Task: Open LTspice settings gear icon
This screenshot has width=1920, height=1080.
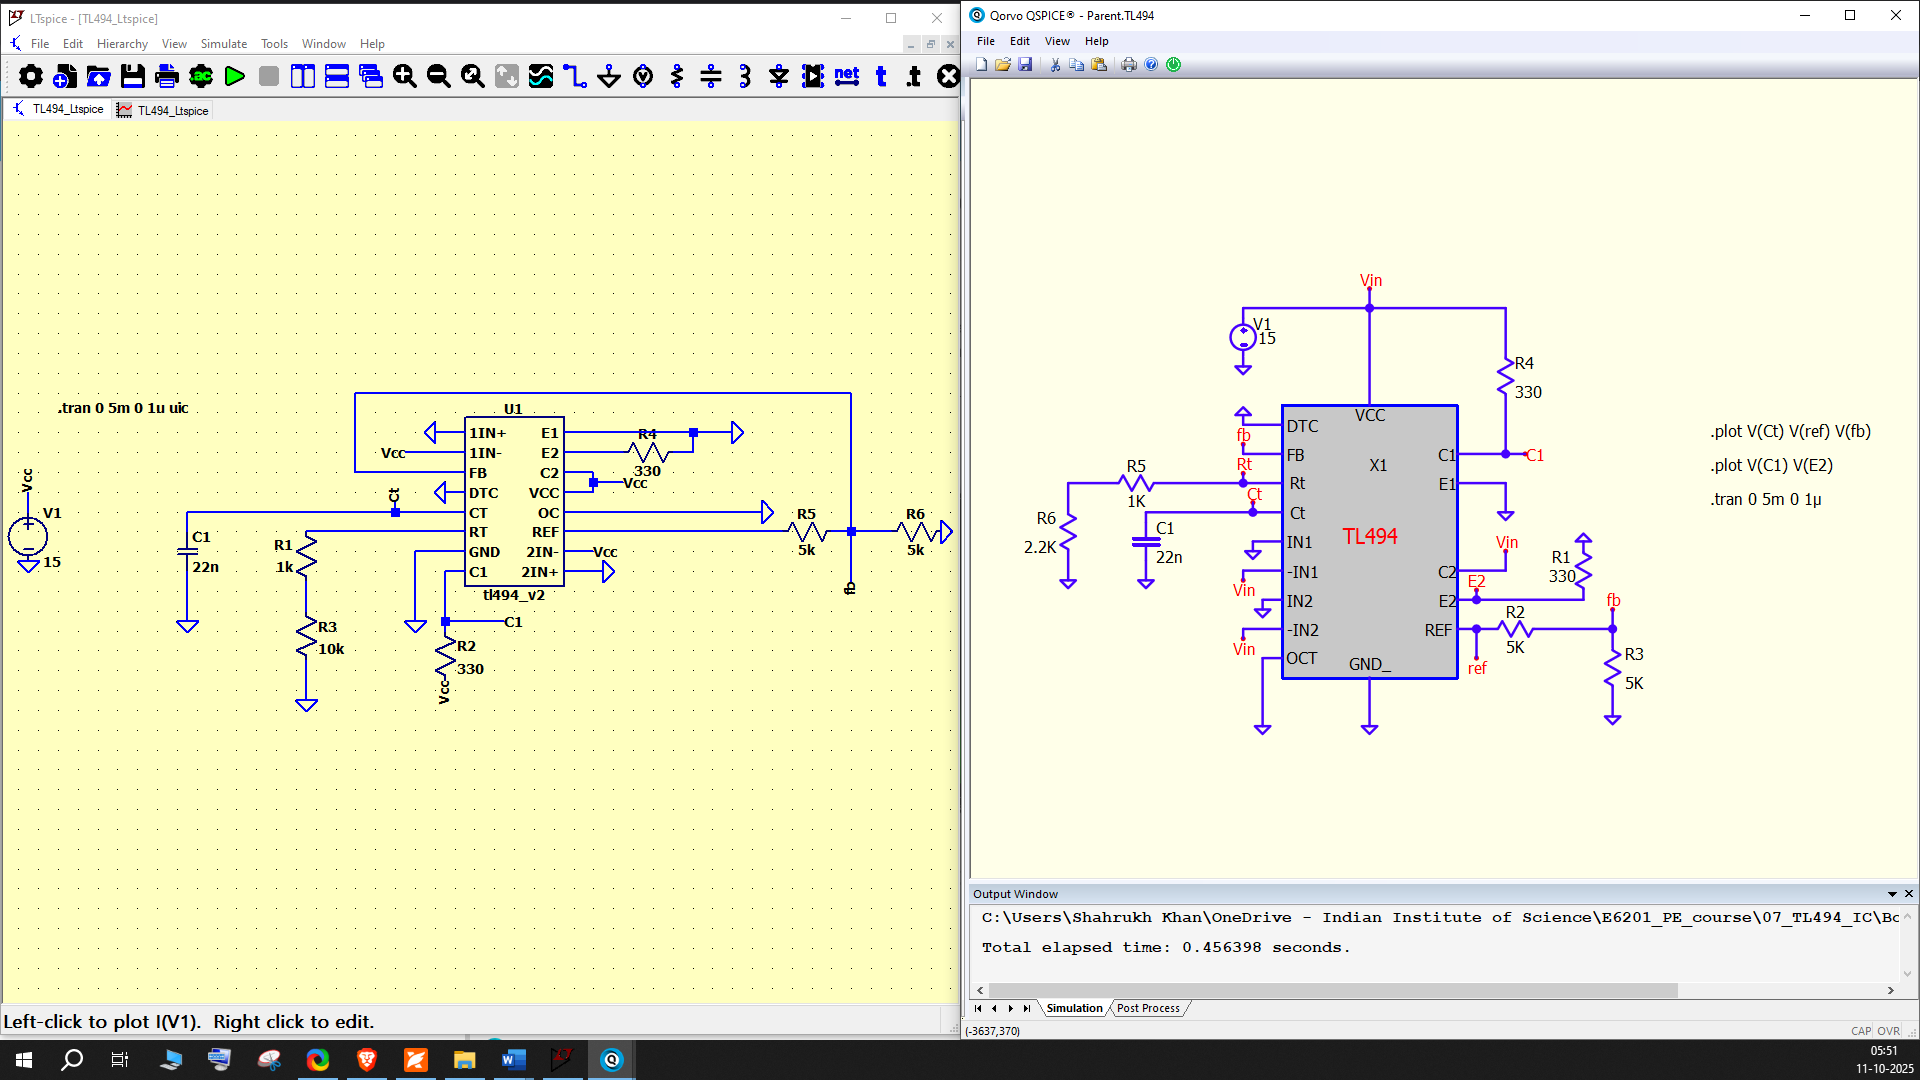Action: 31,77
